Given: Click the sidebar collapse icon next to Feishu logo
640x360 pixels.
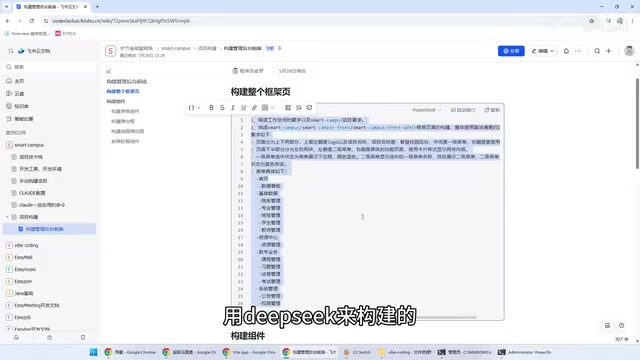Looking at the screenshot, I should point(11,51).
